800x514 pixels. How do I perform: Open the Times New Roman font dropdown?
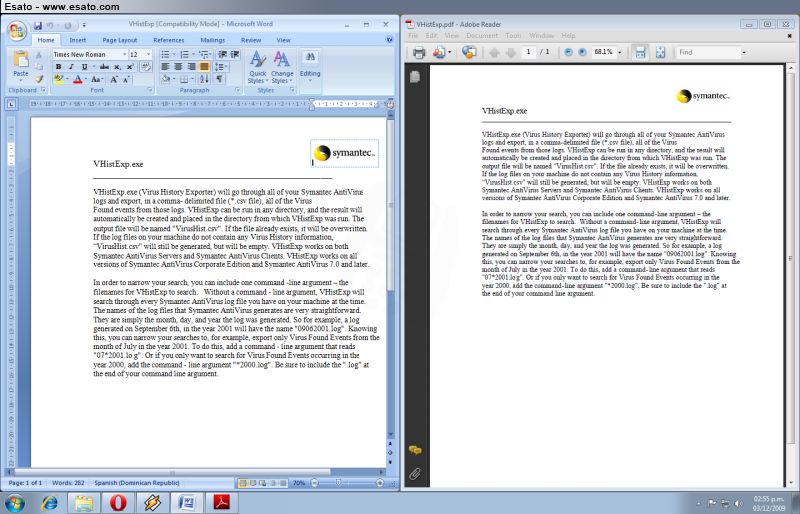[124, 54]
